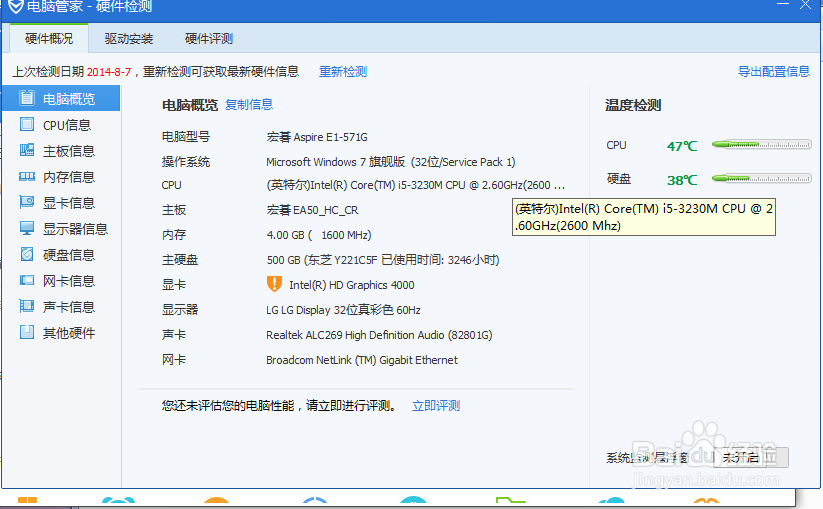This screenshot has height=509, width=823.
Task: Click the 立即评测 link
Action: coord(436,406)
